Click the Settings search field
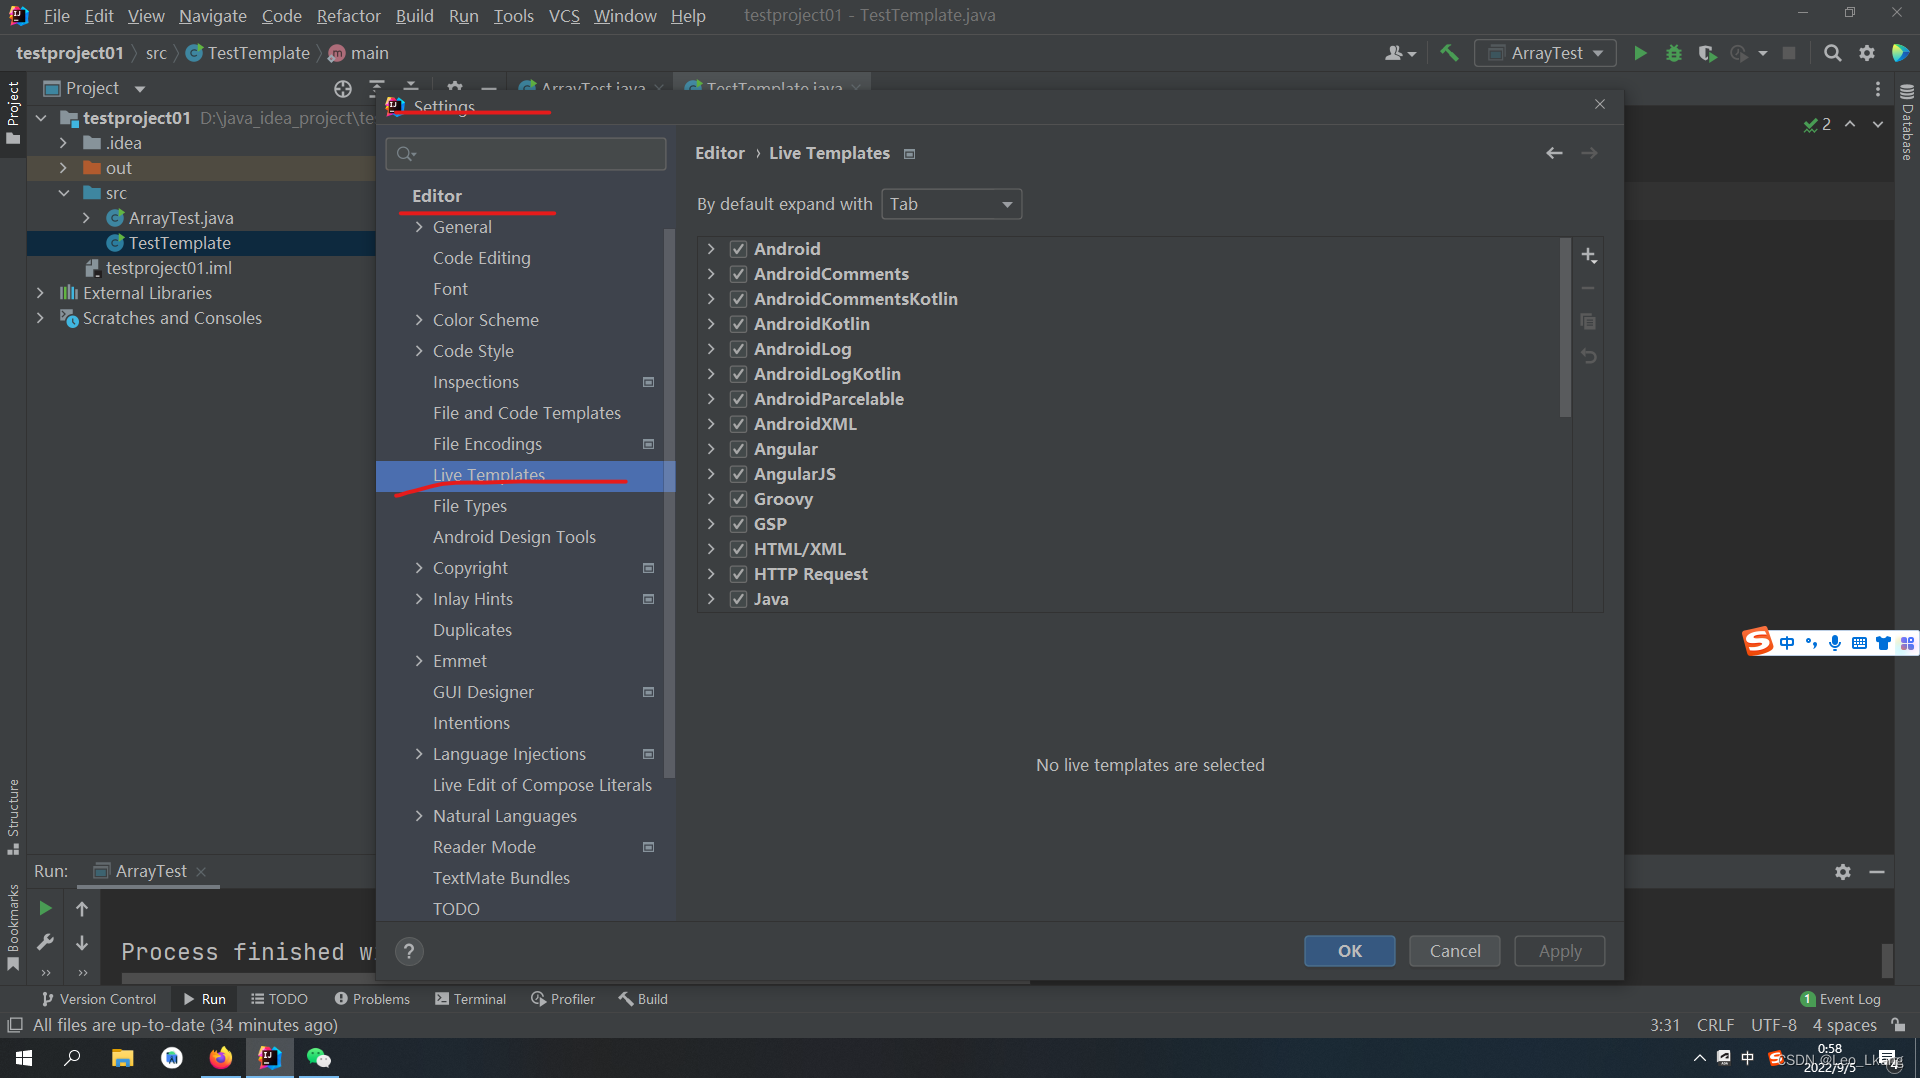This screenshot has width=1920, height=1078. [526, 153]
